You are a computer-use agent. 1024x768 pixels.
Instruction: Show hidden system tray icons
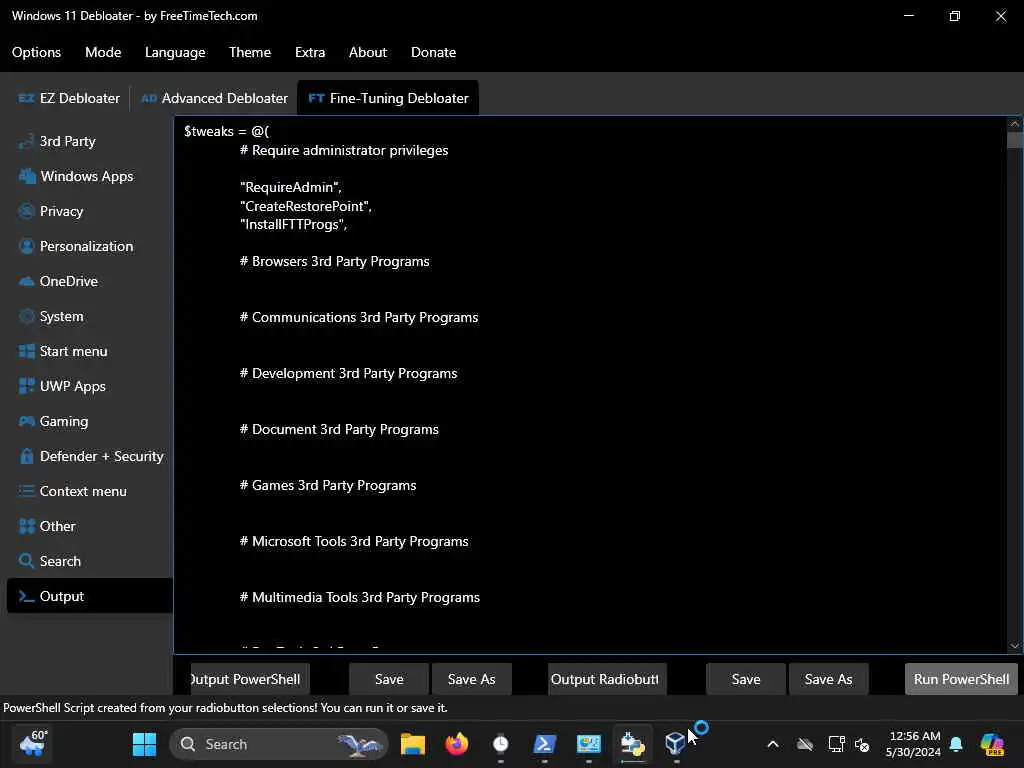tap(773, 744)
